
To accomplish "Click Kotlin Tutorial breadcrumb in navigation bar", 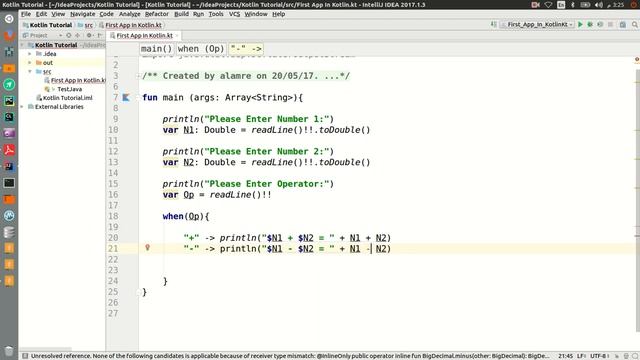I will click(x=47, y=25).
